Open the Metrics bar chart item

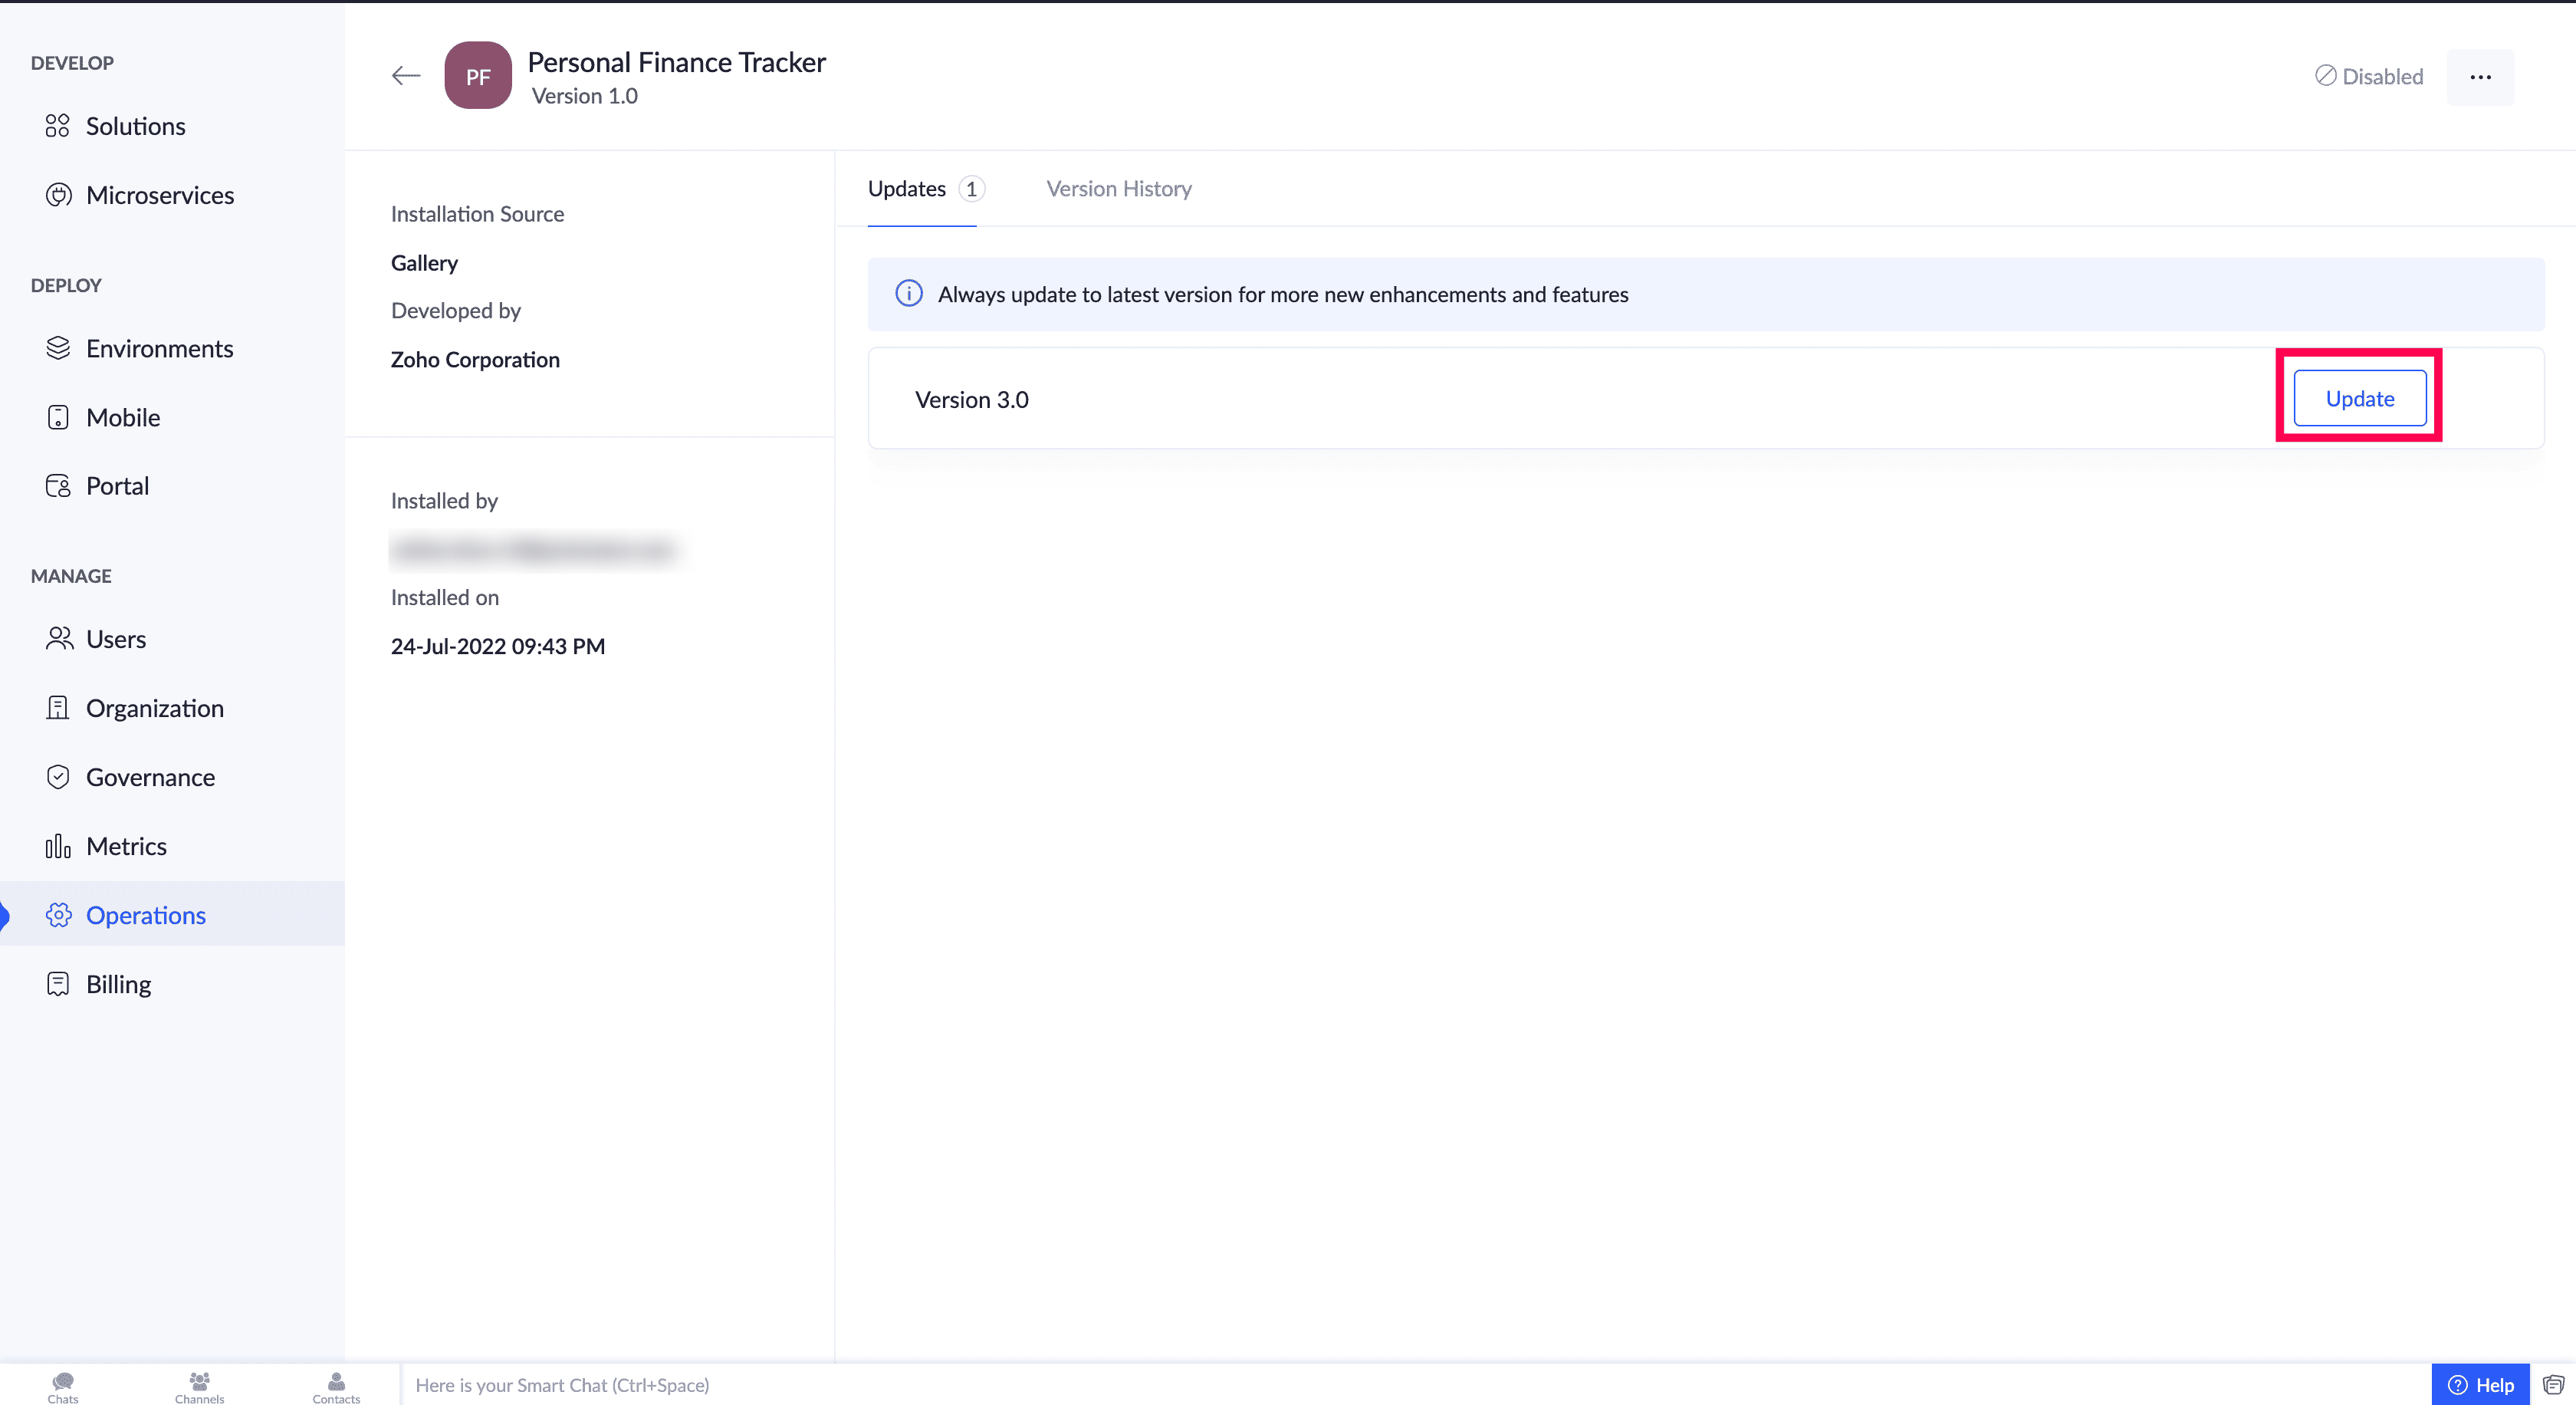58,846
